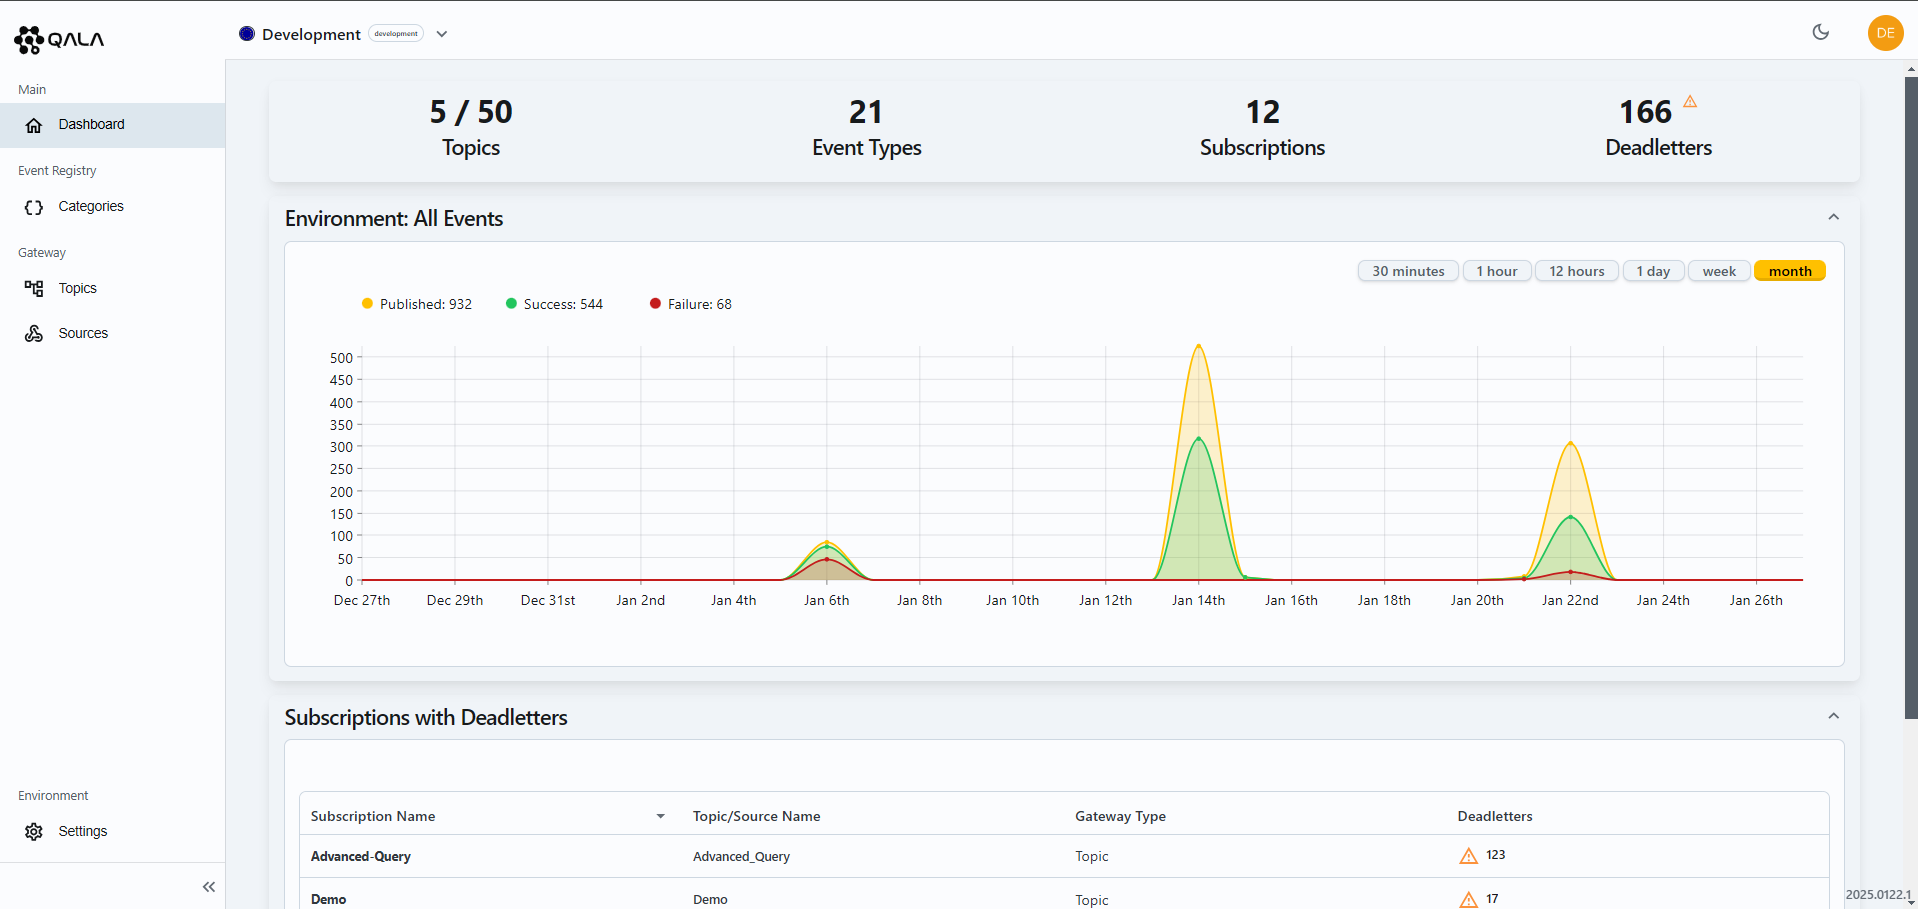
Task: Select the week time range
Action: point(1719,271)
